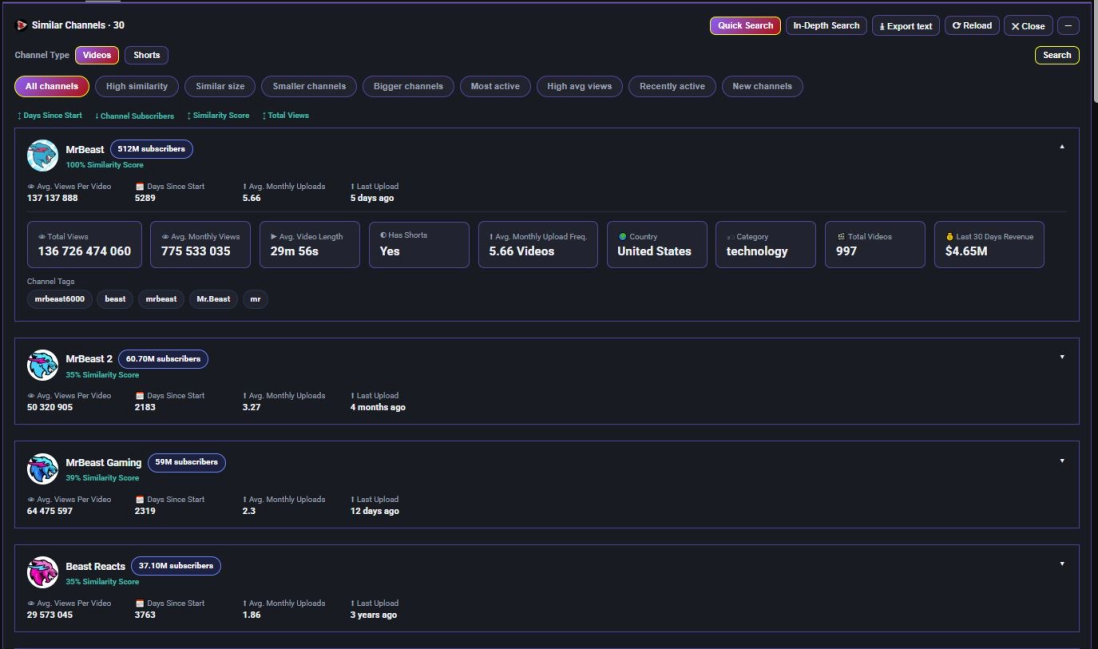Show Recently active channels
Viewport: 1098px width, 649px height.
coord(672,86)
